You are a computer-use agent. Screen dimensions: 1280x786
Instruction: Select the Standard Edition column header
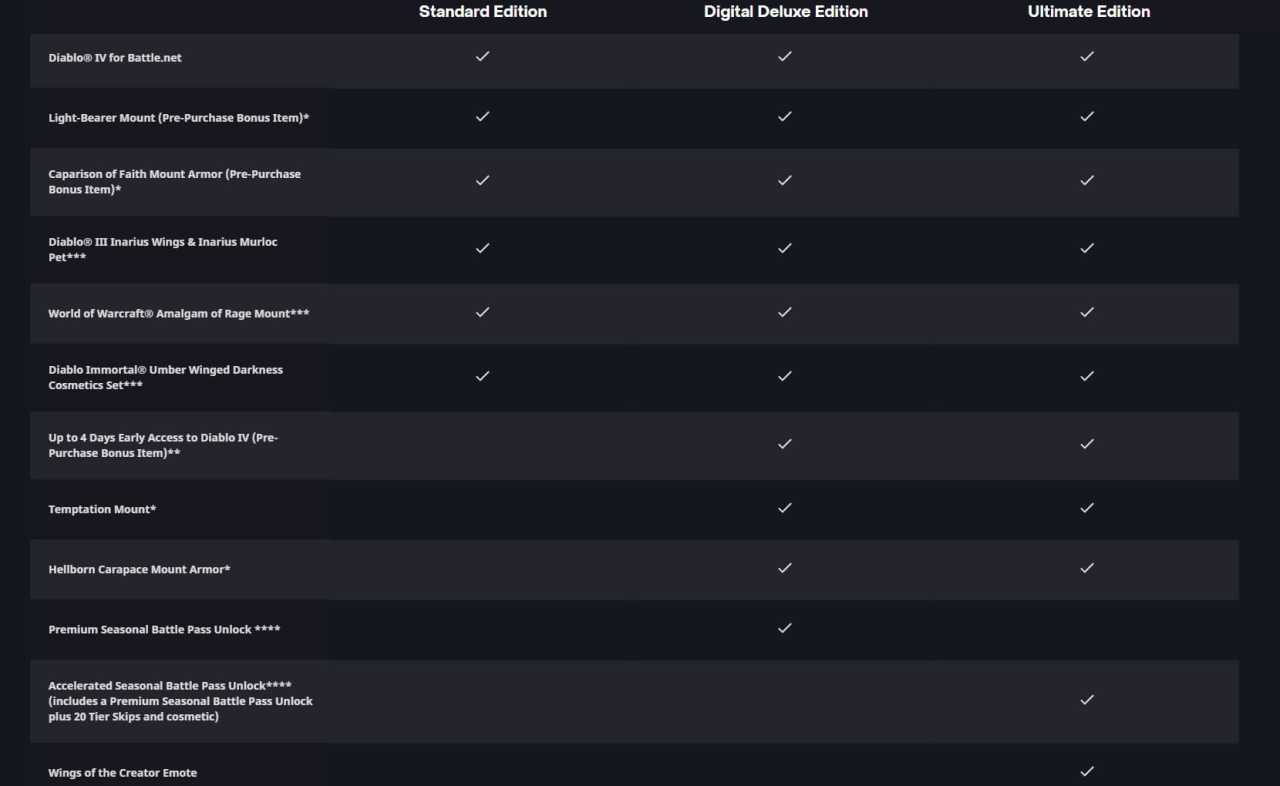click(x=483, y=12)
